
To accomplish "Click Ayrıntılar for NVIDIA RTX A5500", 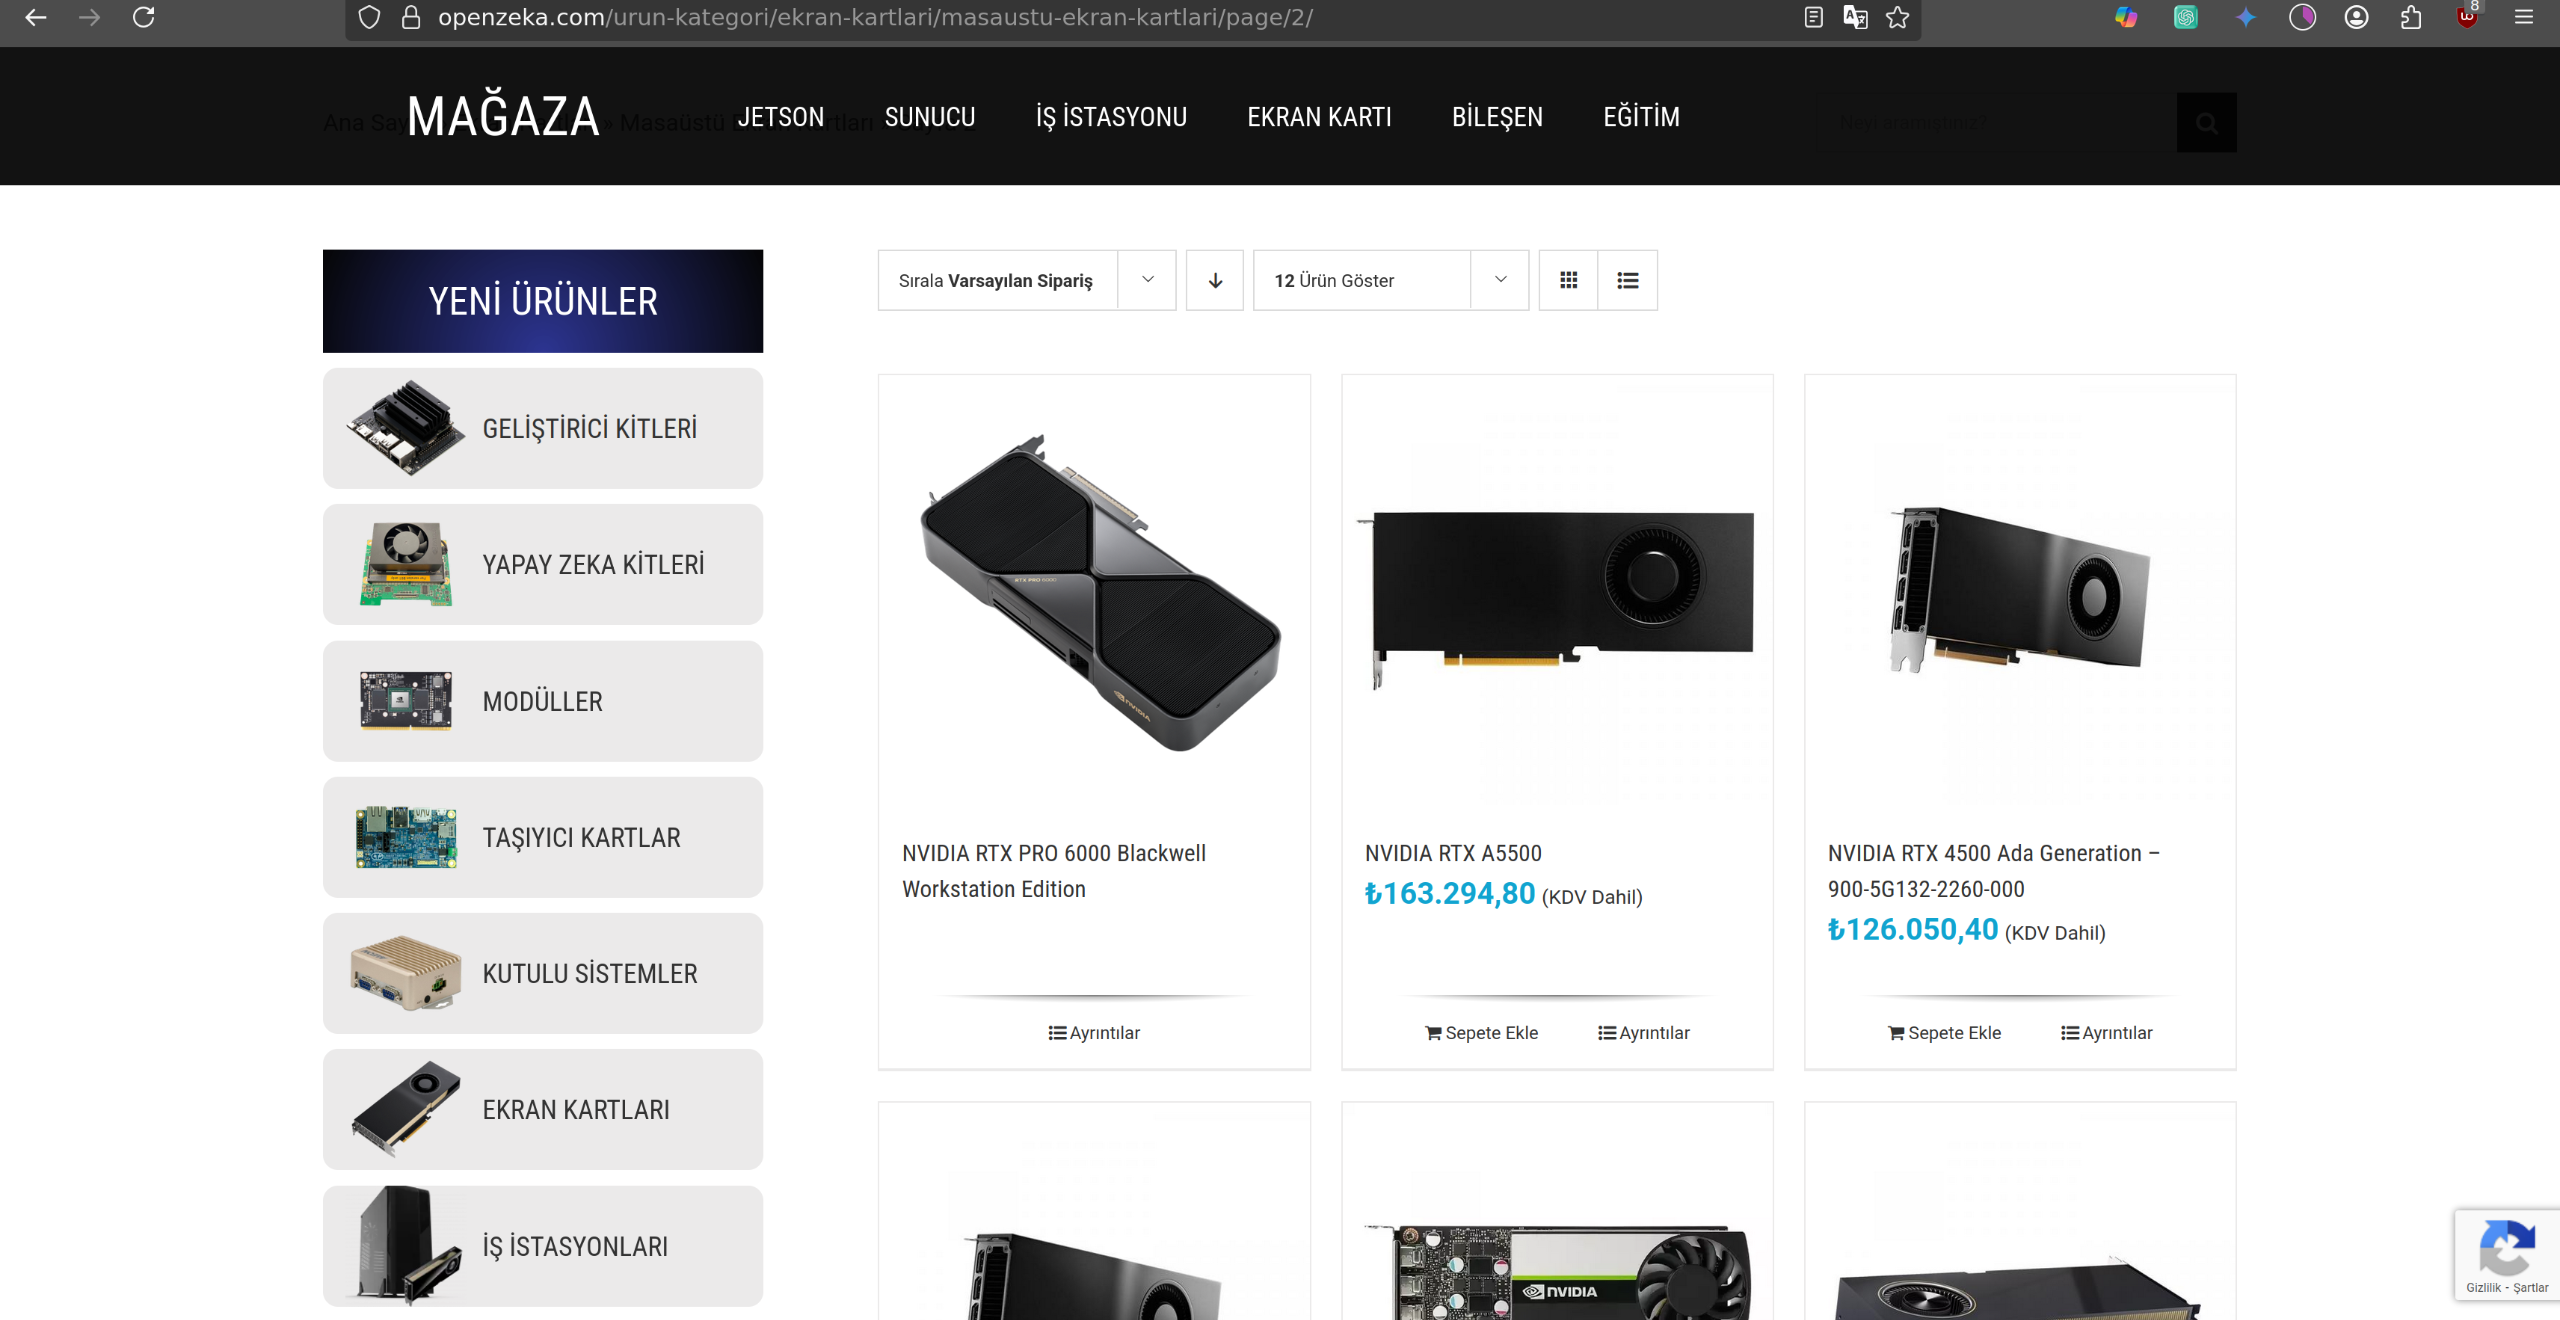I will click(x=1644, y=1033).
